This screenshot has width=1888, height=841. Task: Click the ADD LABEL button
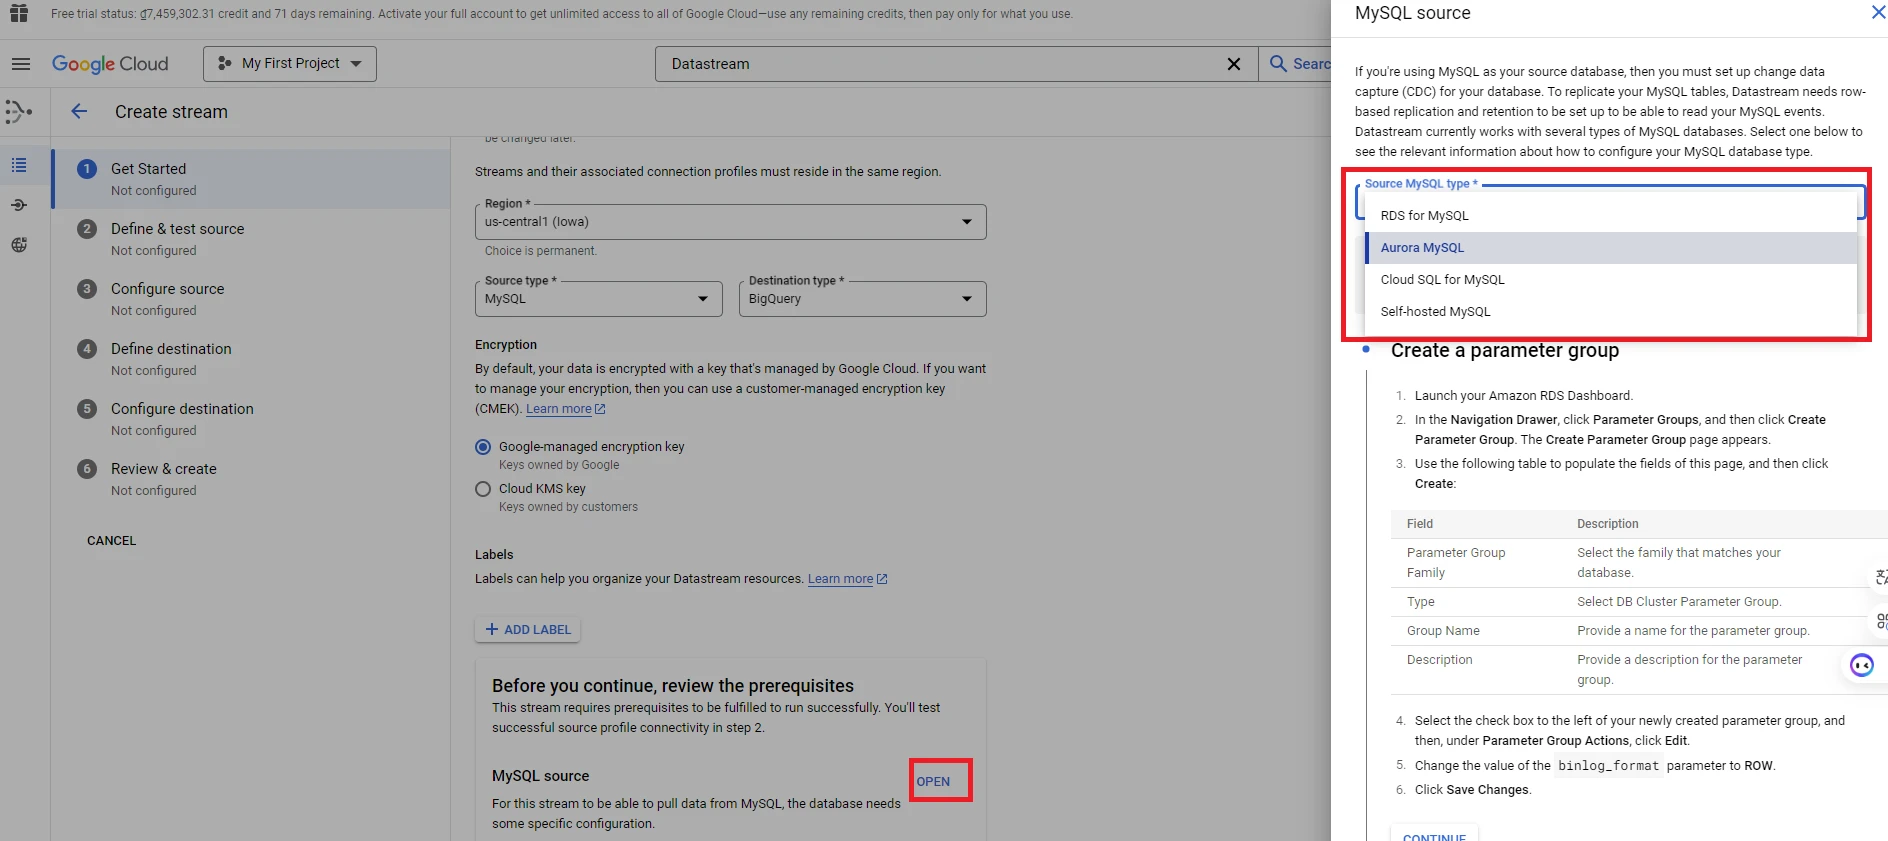point(528,630)
